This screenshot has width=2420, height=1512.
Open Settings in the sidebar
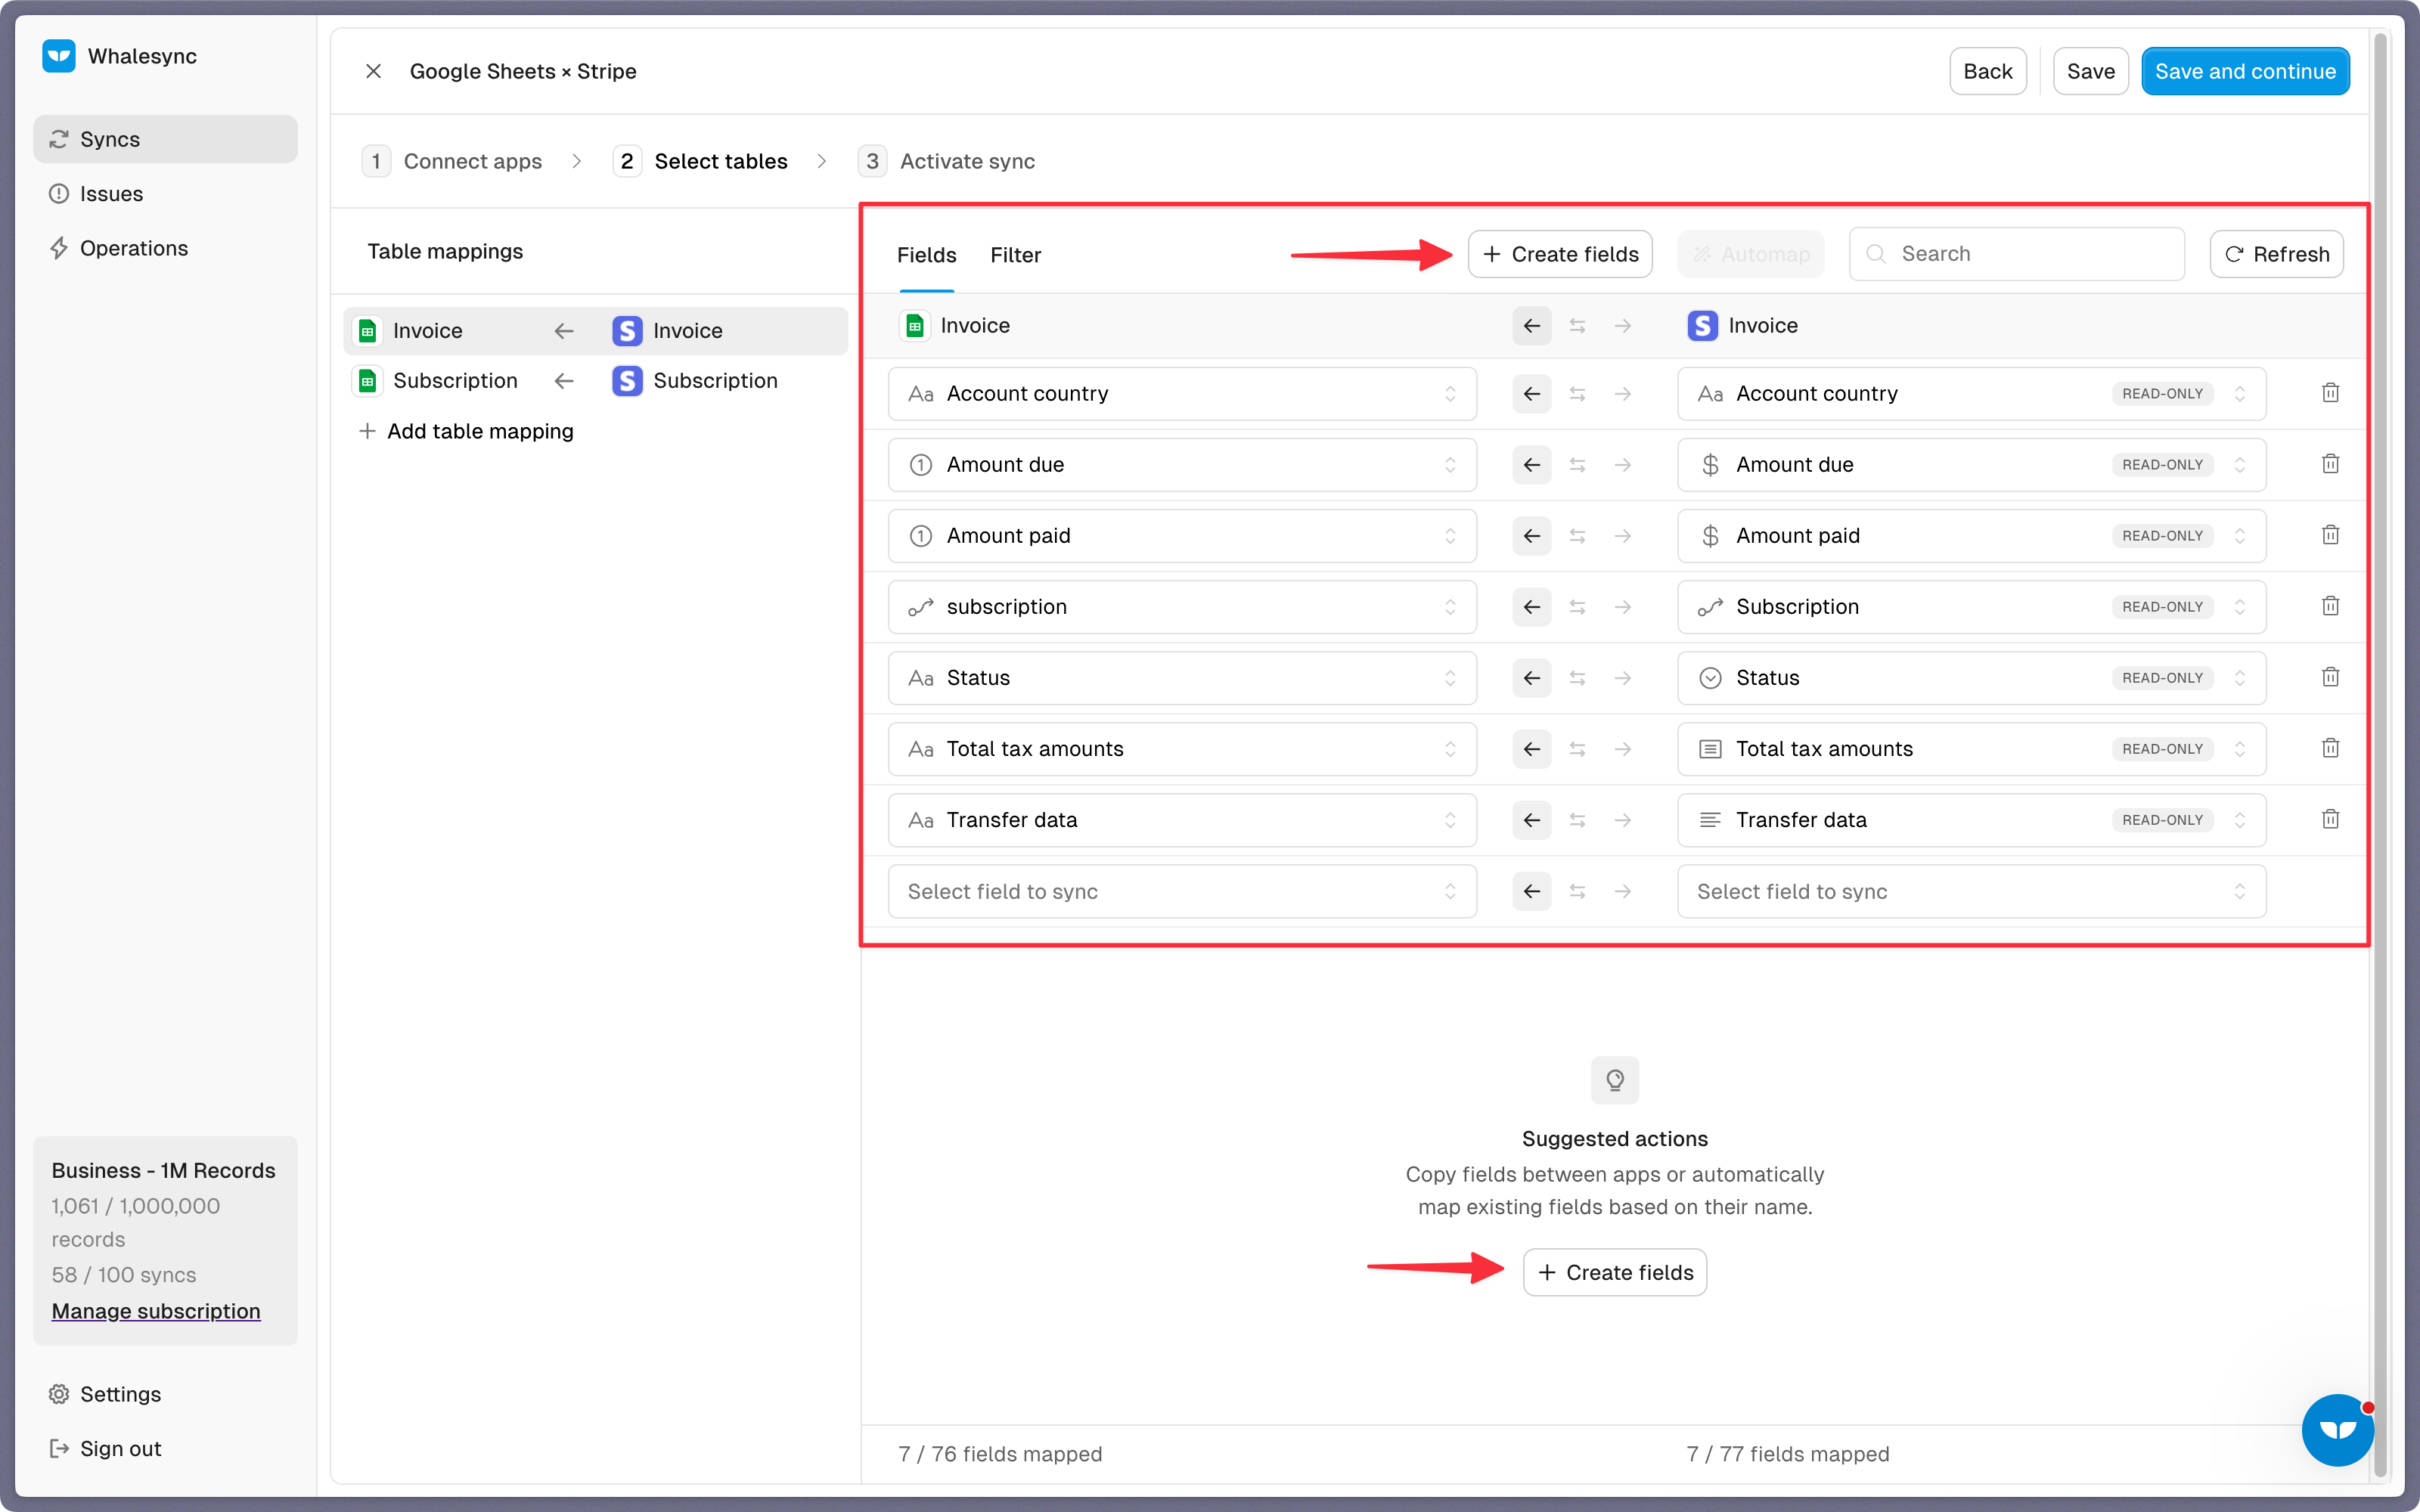coord(165,1394)
